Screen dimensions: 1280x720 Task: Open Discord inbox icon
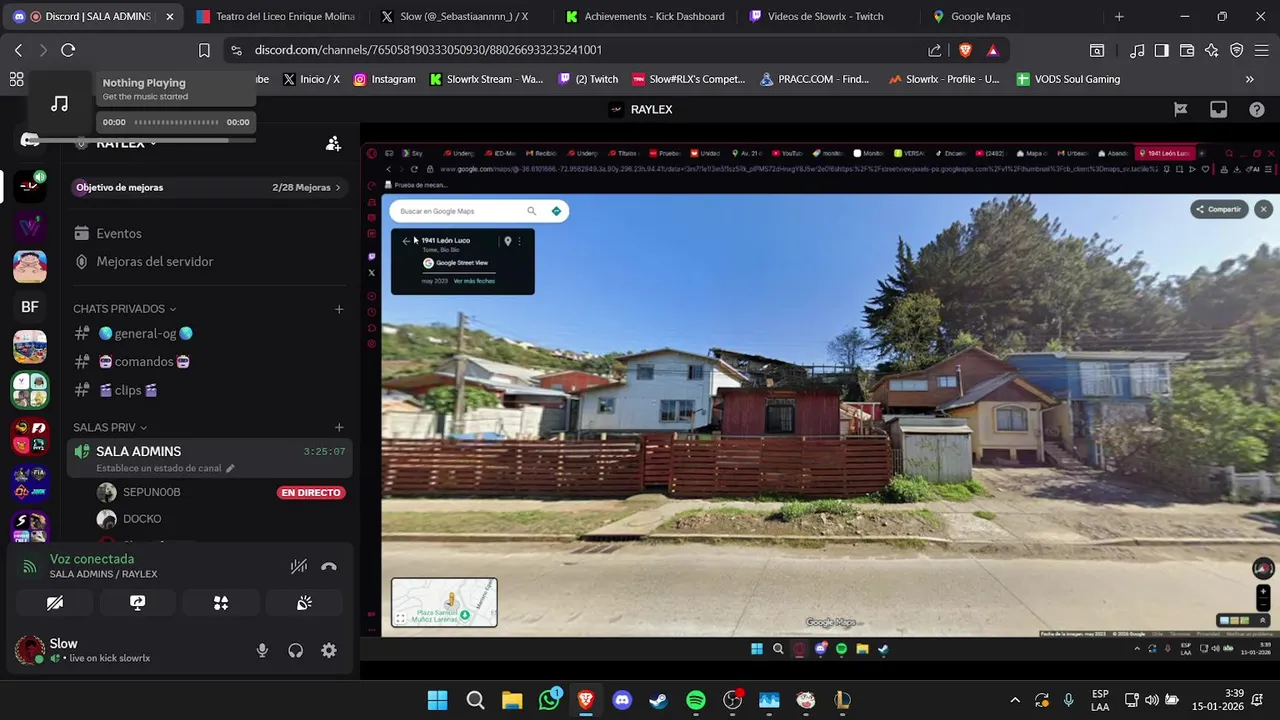(x=1218, y=109)
